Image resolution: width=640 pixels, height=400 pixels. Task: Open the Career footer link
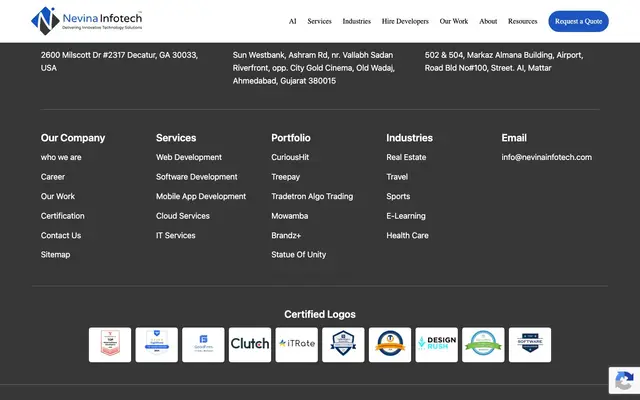coord(53,177)
